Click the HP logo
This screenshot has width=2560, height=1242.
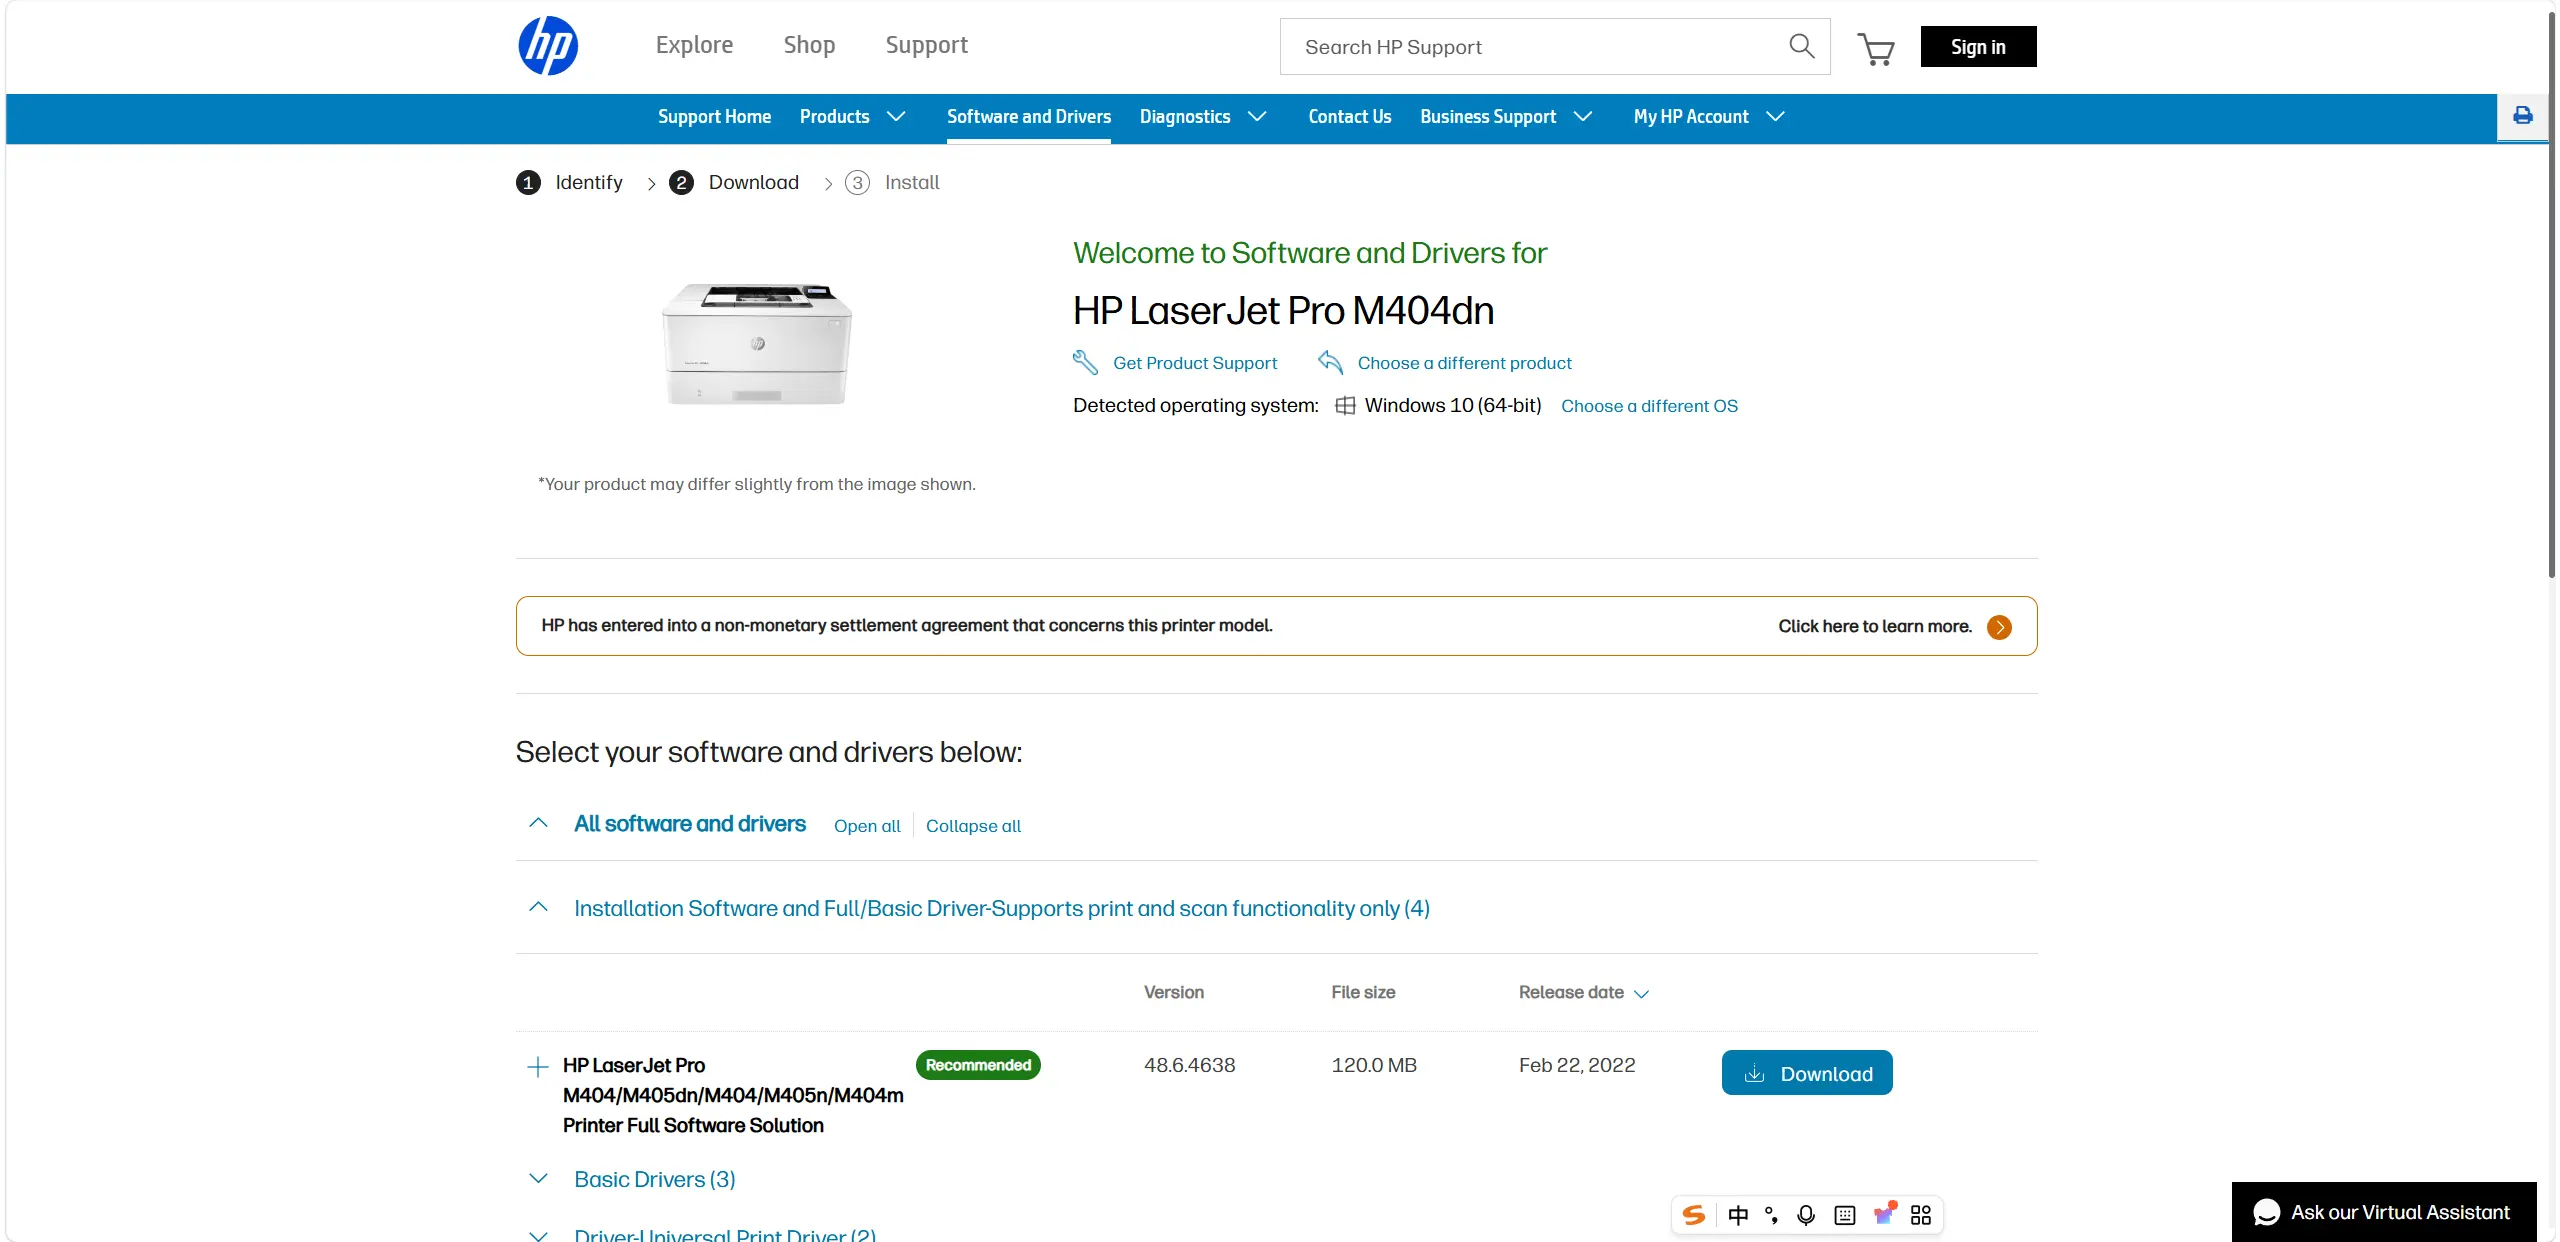[x=548, y=46]
